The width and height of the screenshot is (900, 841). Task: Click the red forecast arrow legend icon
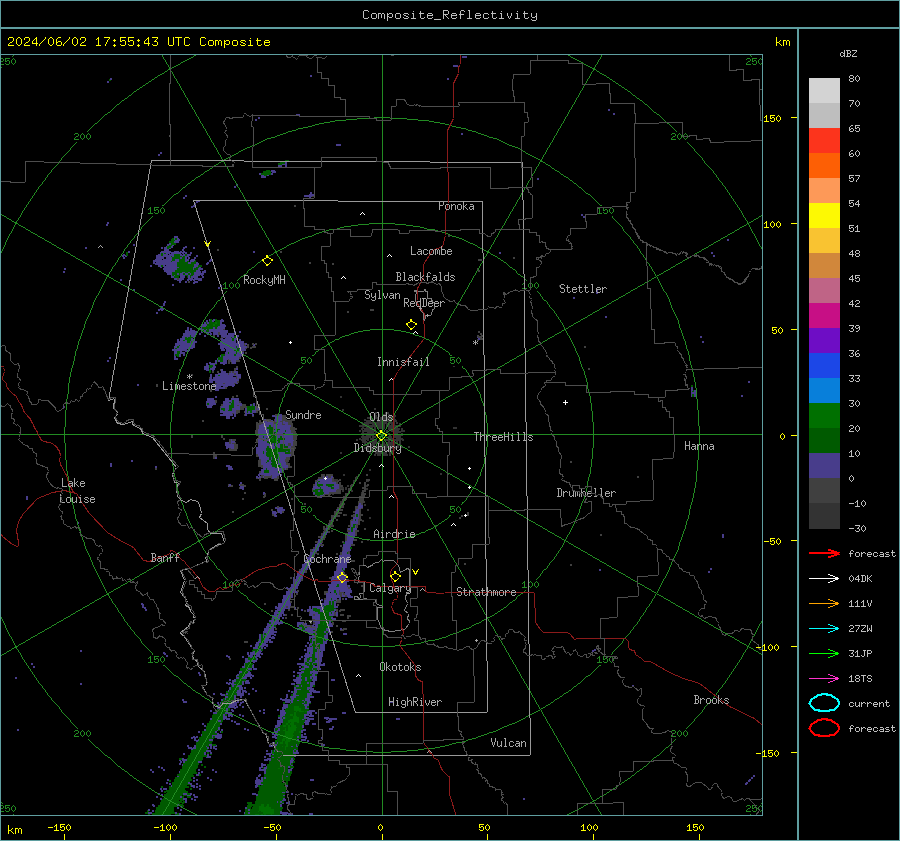click(824, 553)
